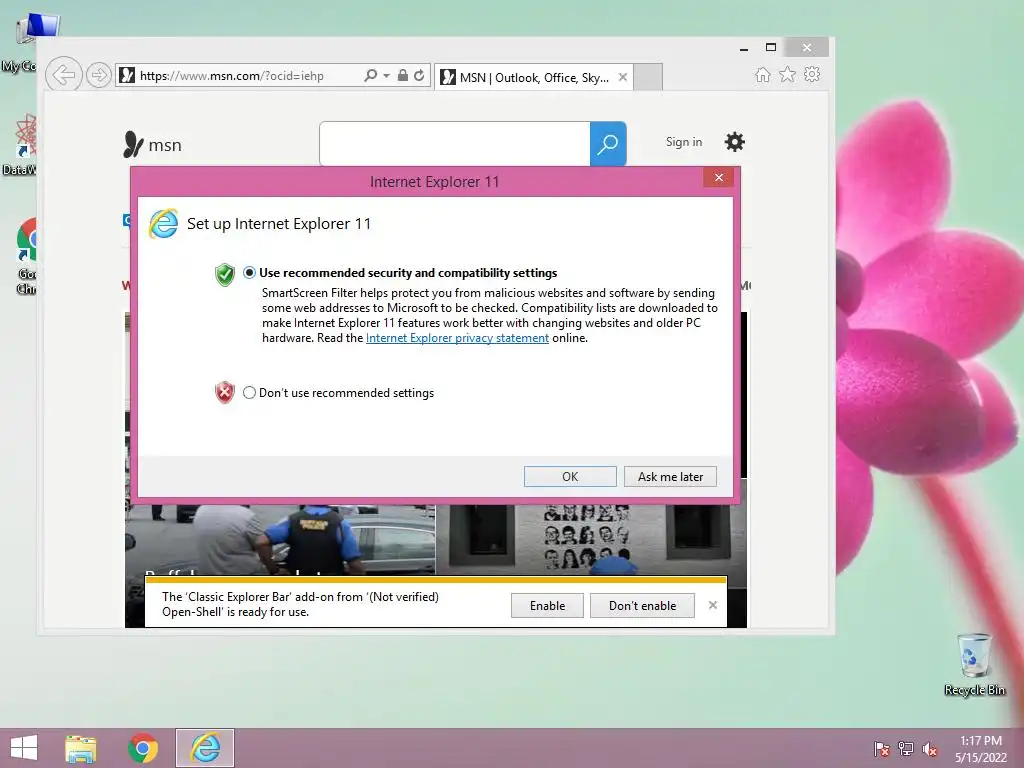Viewport: 1024px width, 768px height.
Task: Dismiss the add-on notification bar
Action: (x=712, y=605)
